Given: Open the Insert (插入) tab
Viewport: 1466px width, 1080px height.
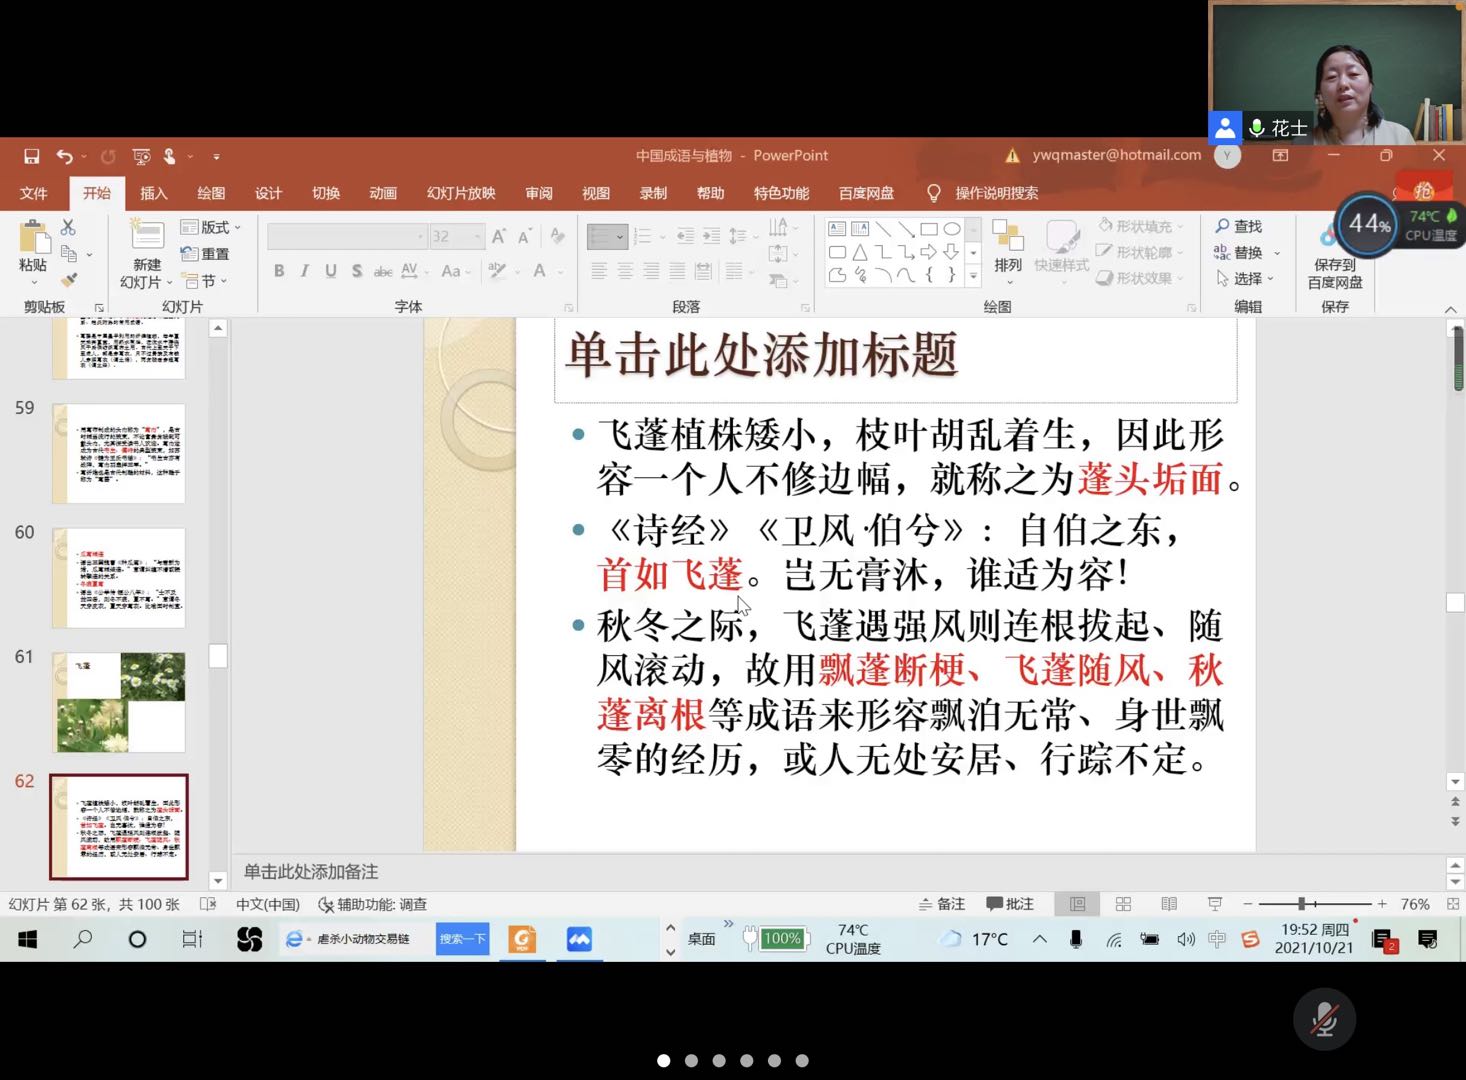Looking at the screenshot, I should point(153,193).
